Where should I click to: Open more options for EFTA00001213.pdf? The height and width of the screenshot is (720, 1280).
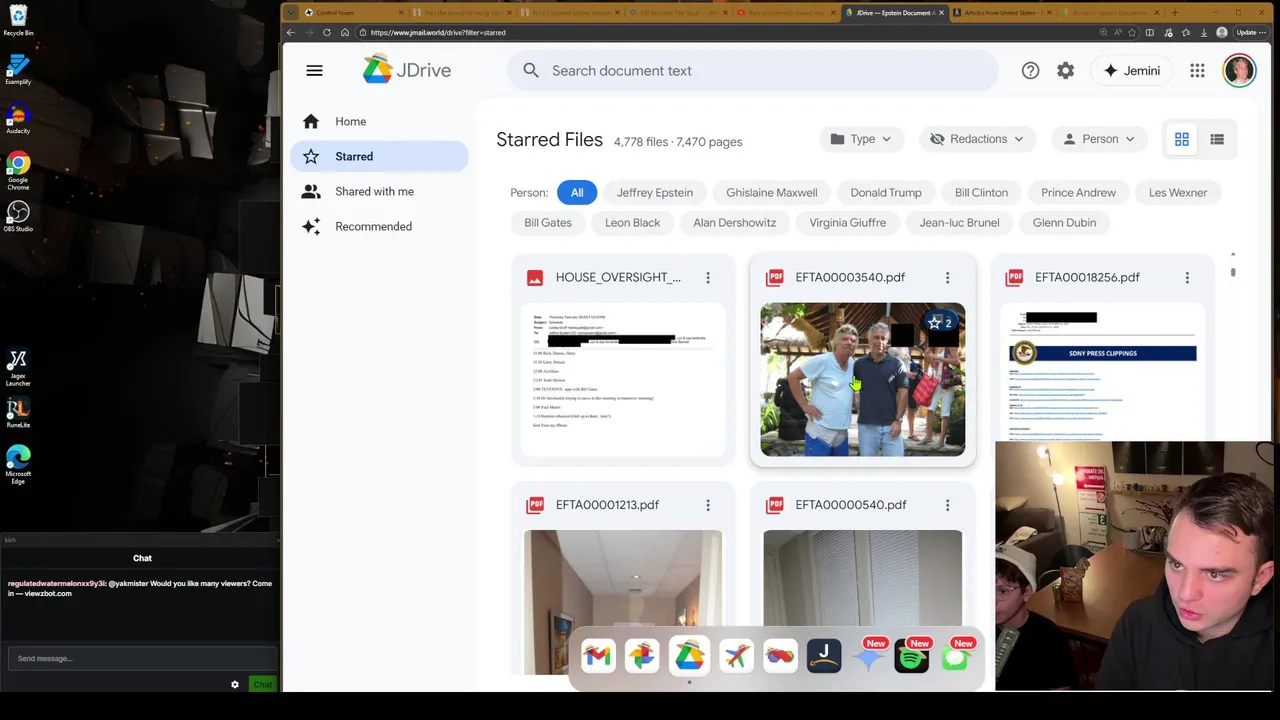[x=707, y=505]
